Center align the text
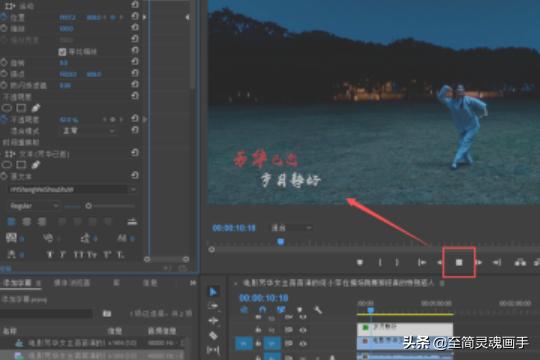This screenshot has height=360, width=540. pyautogui.click(x=27, y=222)
